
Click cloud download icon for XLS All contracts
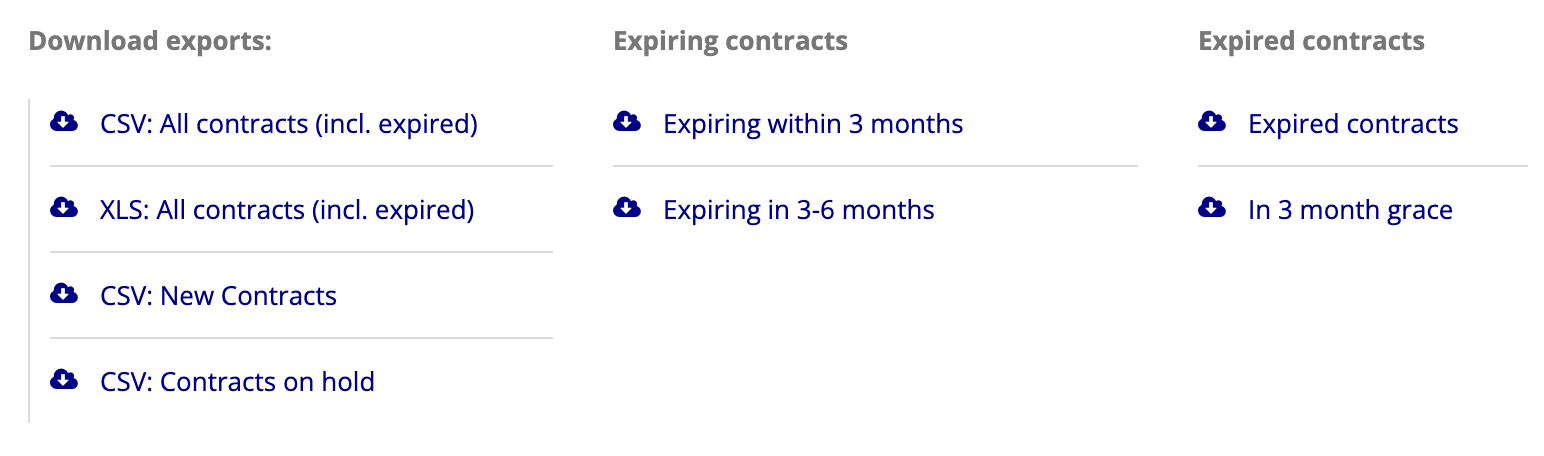[64, 209]
